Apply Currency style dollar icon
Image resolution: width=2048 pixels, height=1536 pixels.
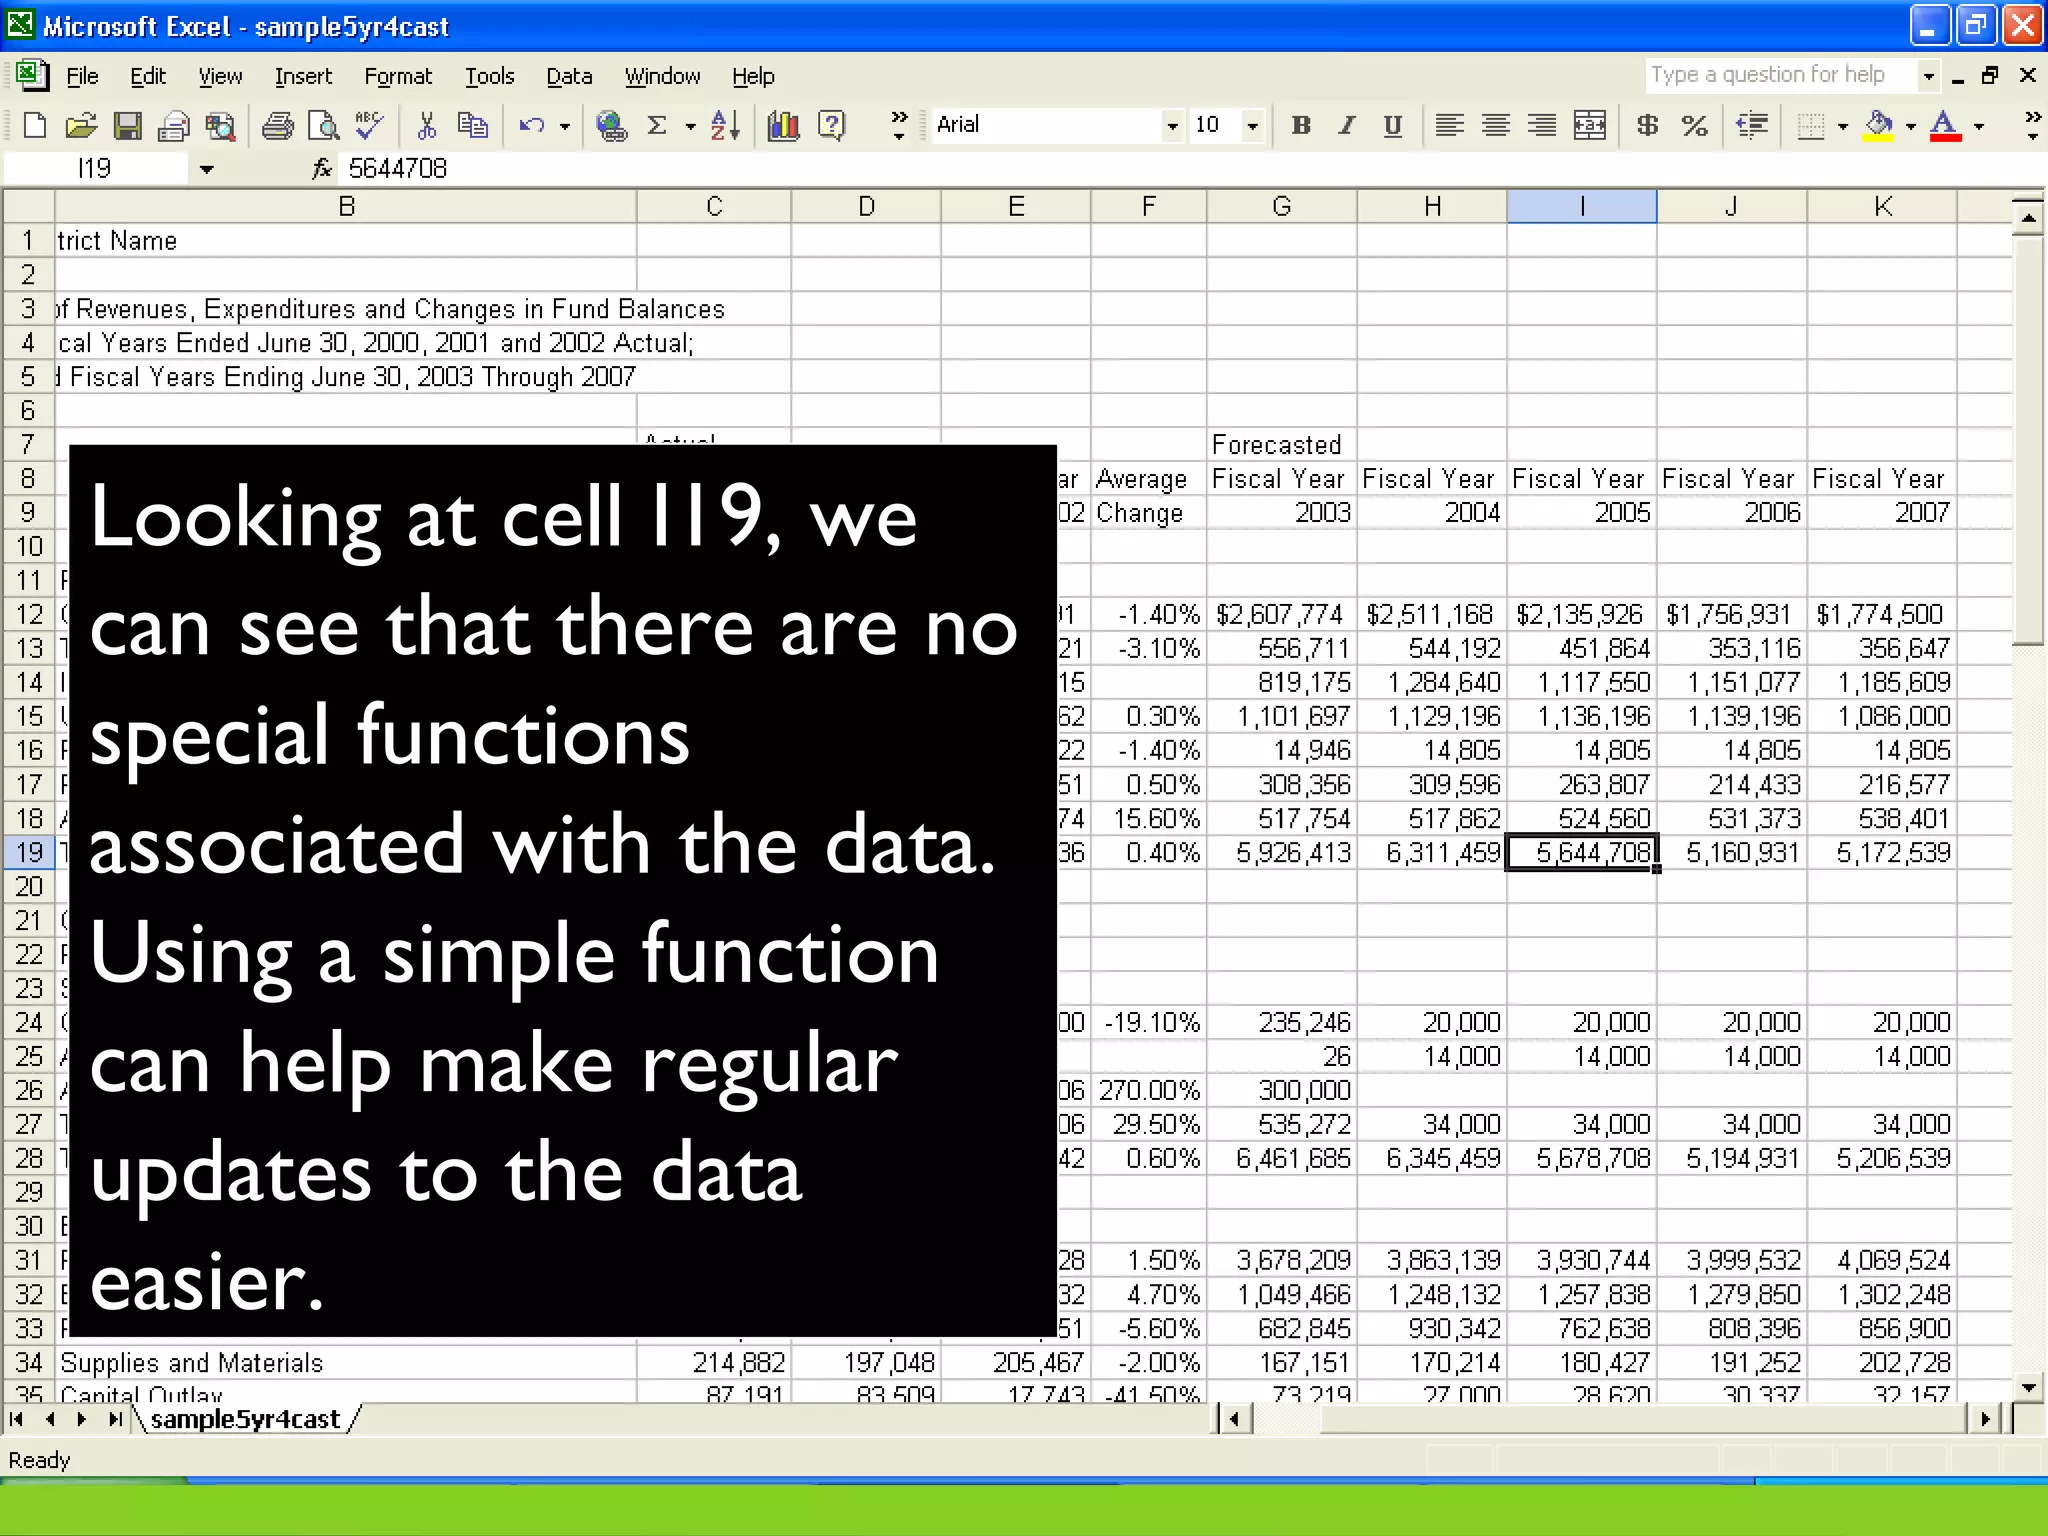1648,125
